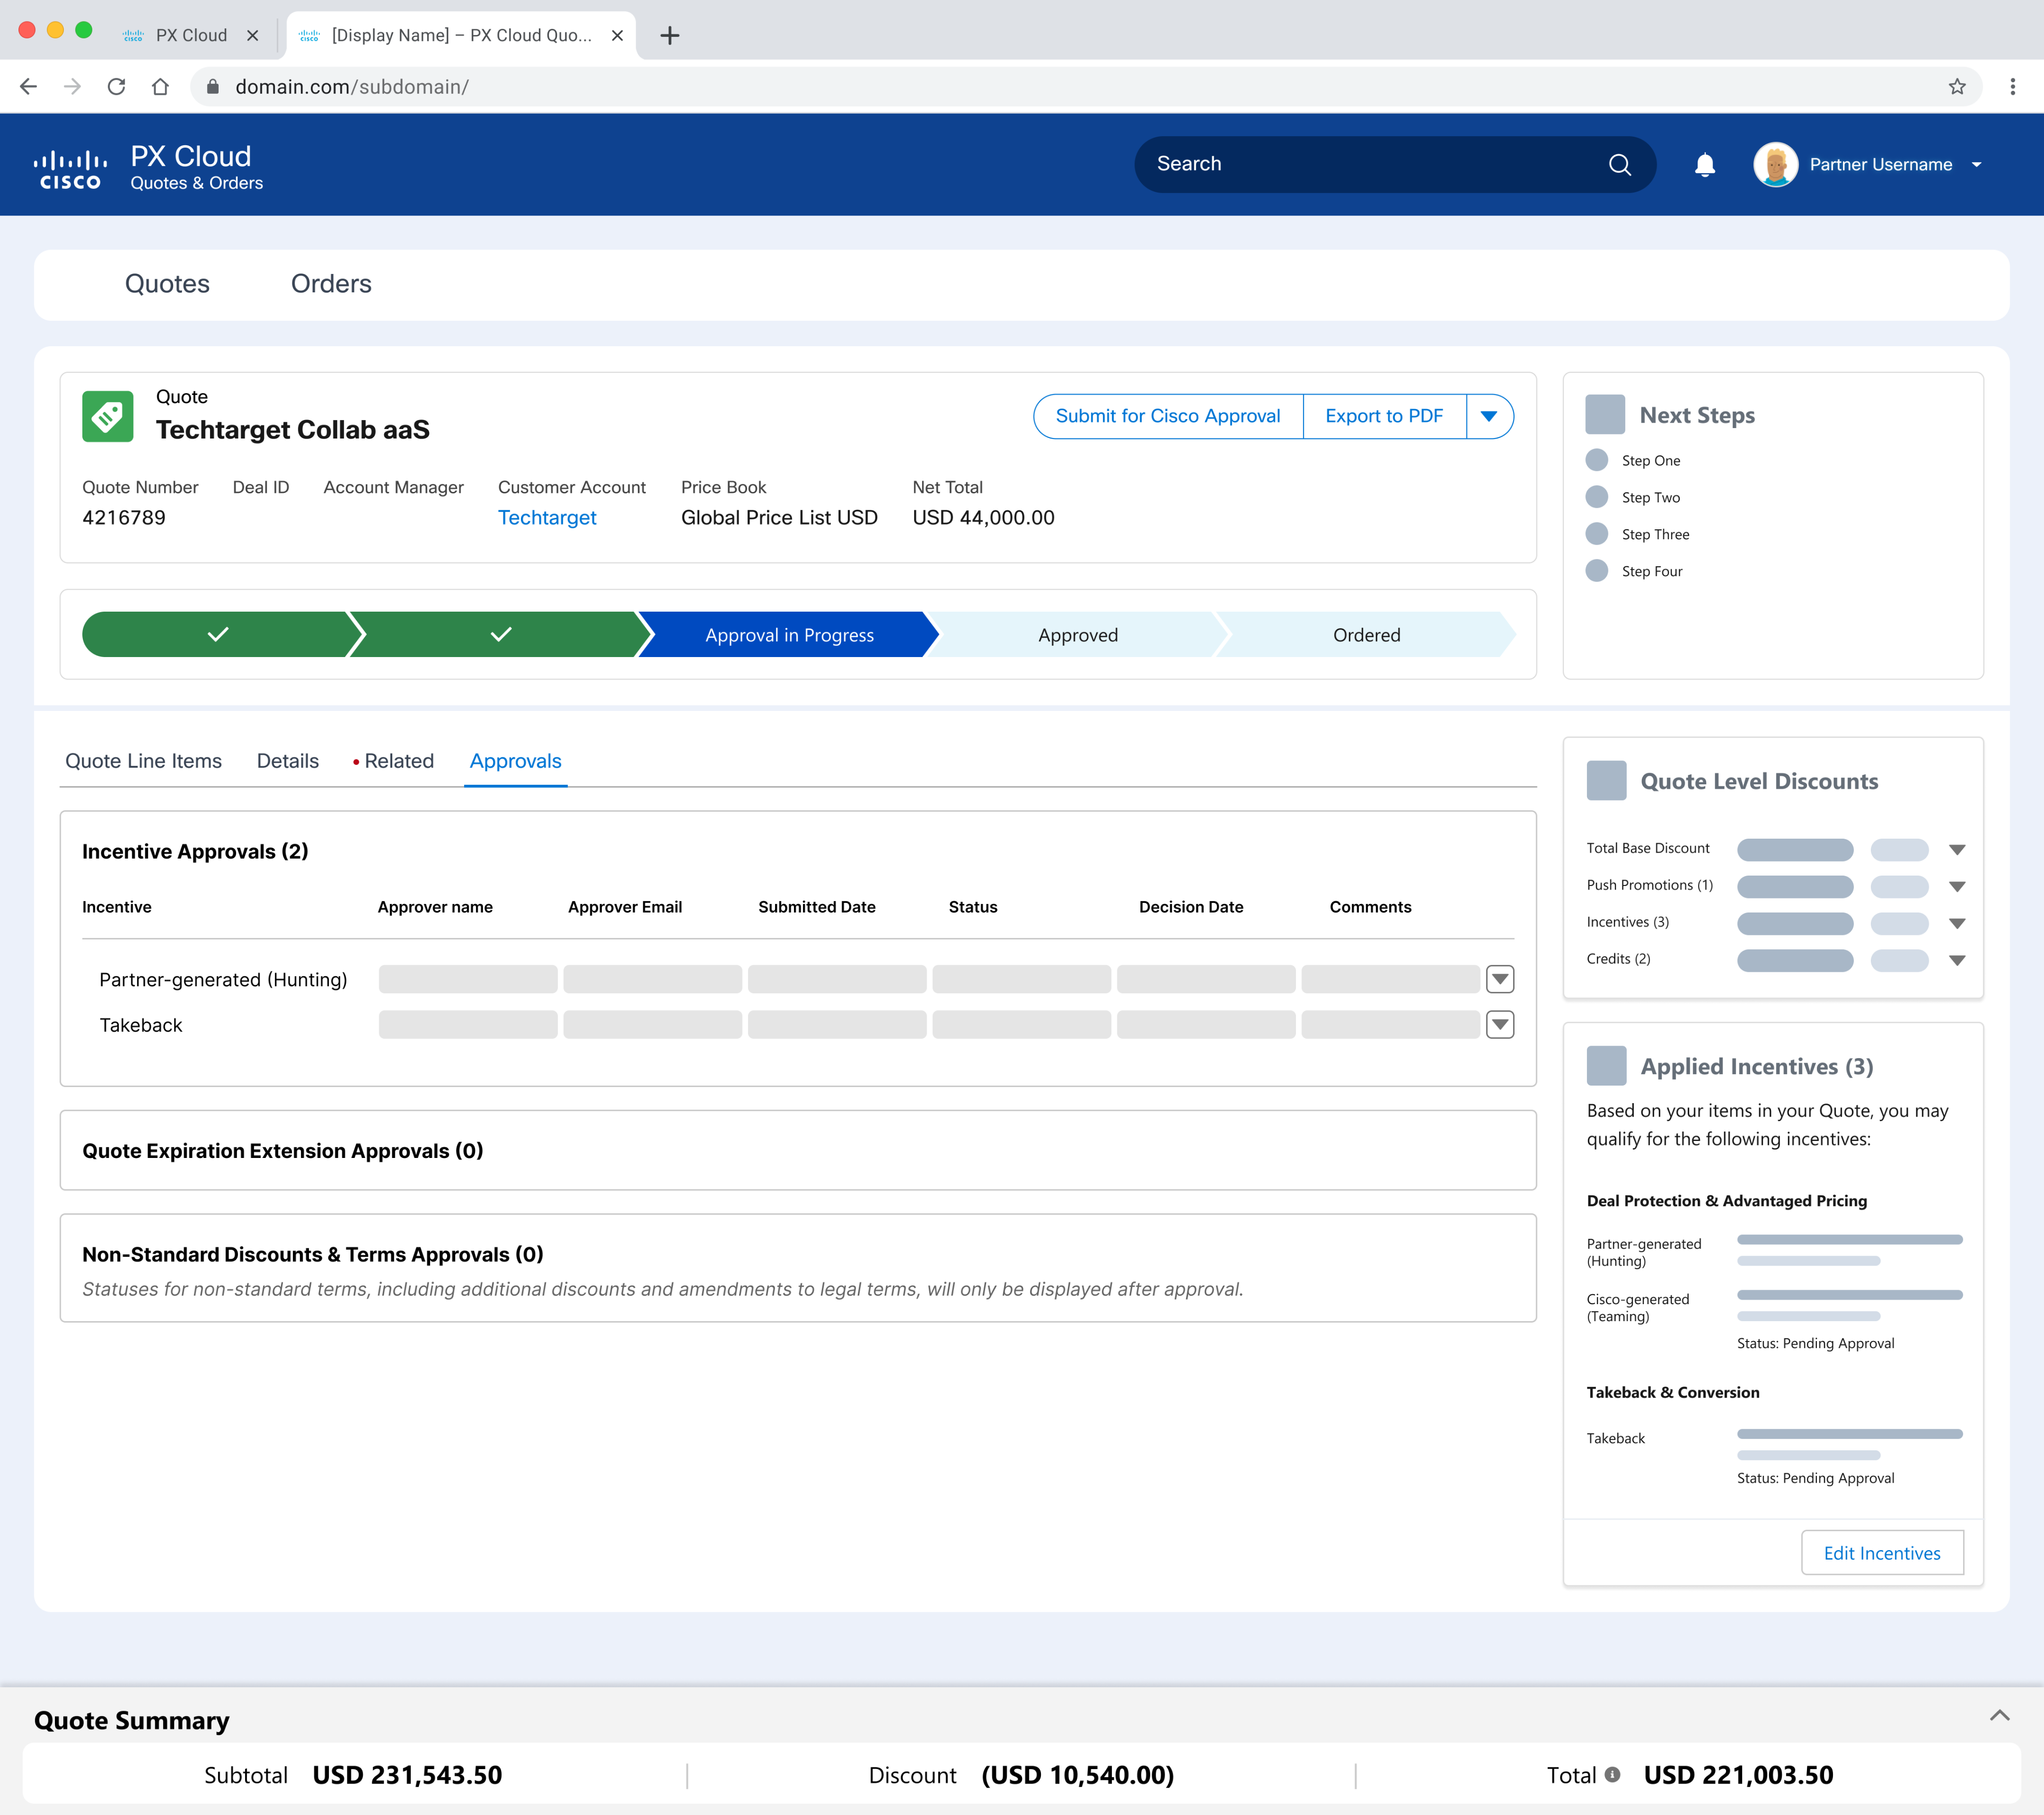Image resolution: width=2044 pixels, height=1815 pixels.
Task: Click the search magnifier icon
Action: click(x=1619, y=165)
